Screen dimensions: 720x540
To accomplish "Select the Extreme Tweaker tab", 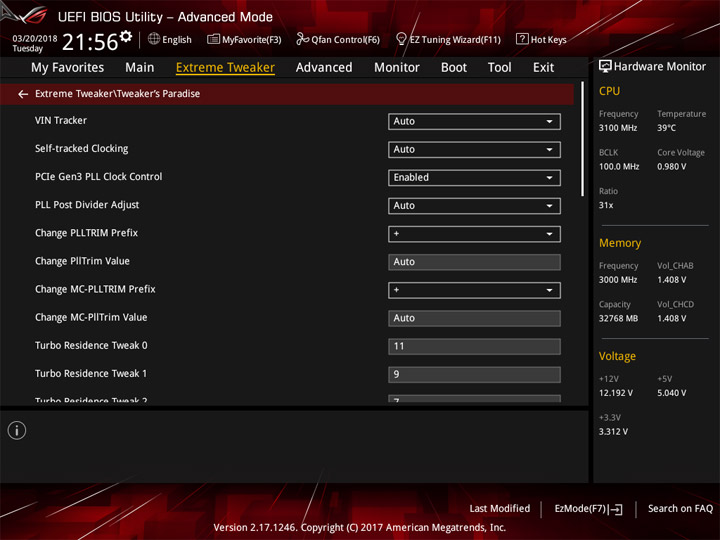I will pos(225,68).
